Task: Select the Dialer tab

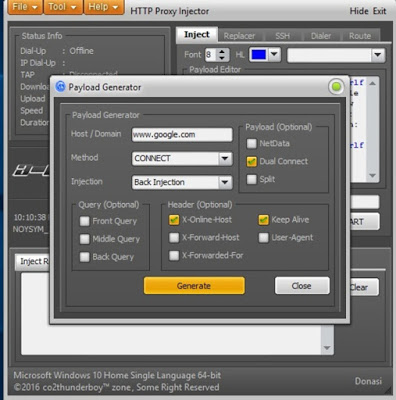Action: click(x=321, y=36)
